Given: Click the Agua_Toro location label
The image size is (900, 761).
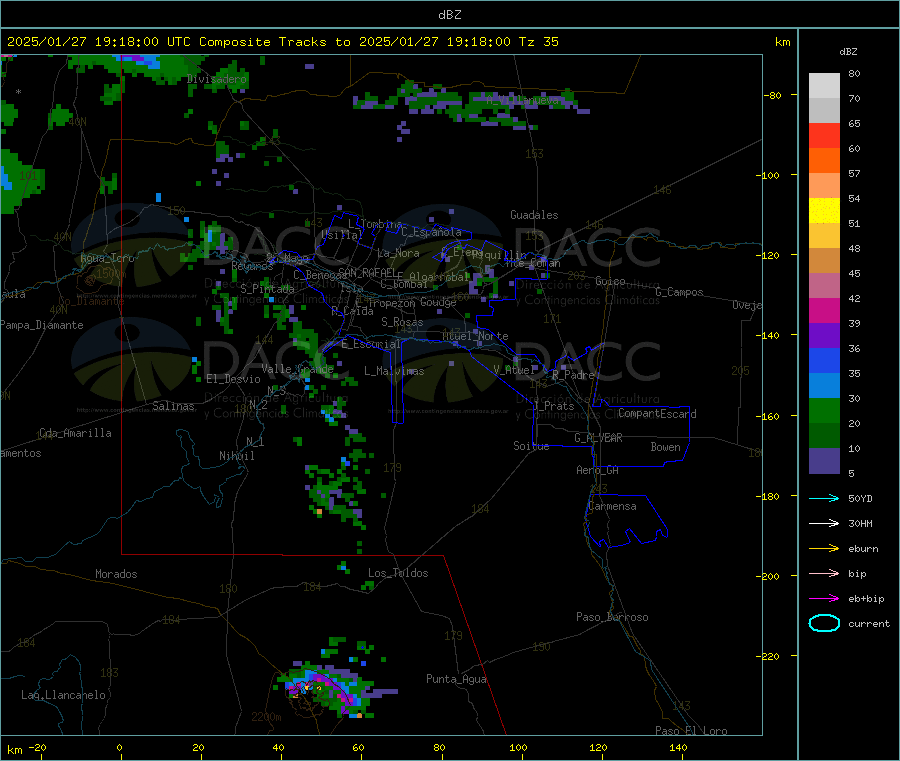Looking at the screenshot, I should coord(107,258).
